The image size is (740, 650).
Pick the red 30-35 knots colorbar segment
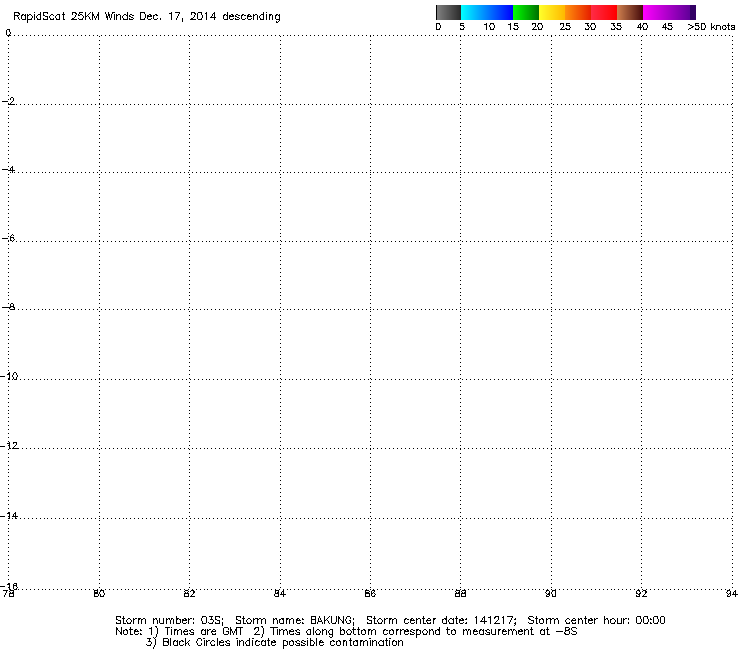[604, 12]
